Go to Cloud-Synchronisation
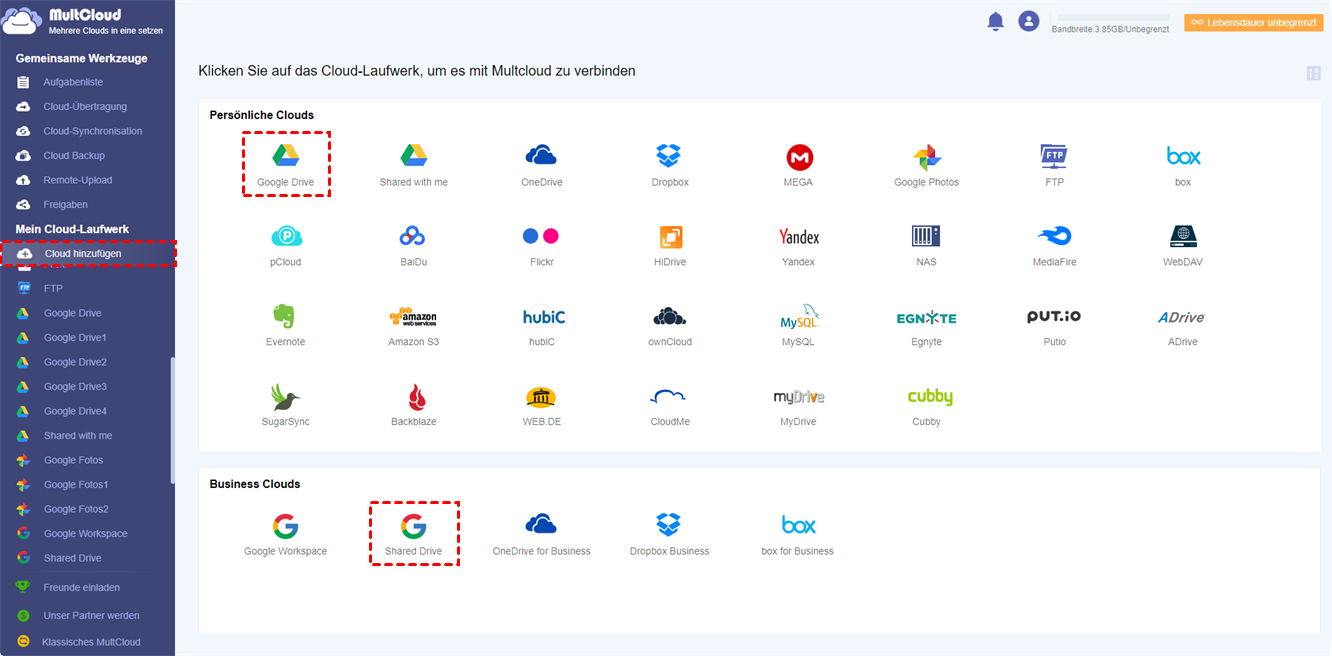The width and height of the screenshot is (1332, 656). coord(93,131)
